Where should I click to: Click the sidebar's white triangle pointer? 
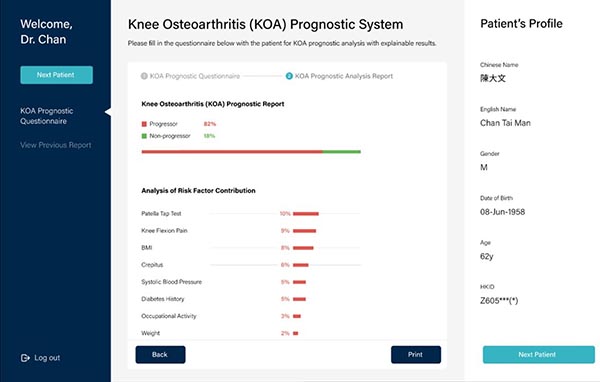coord(108,112)
